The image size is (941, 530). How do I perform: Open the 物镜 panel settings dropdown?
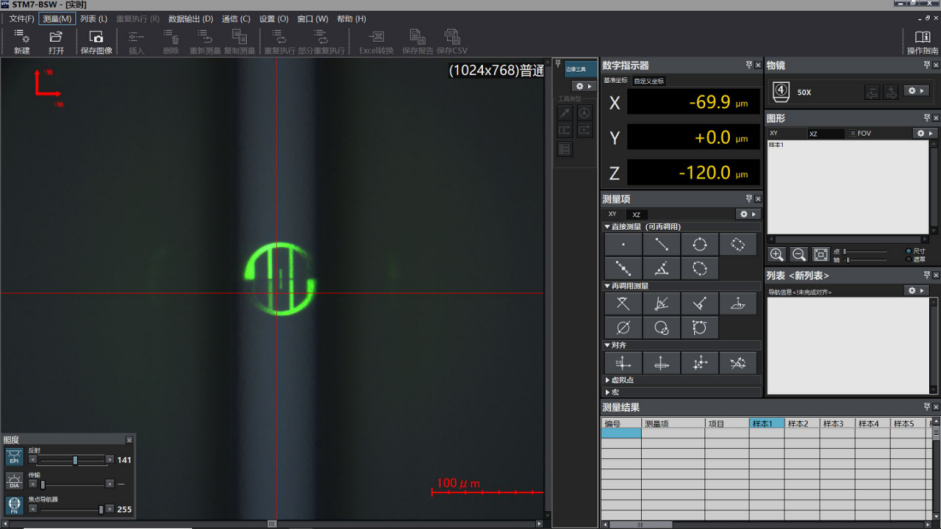[x=916, y=91]
